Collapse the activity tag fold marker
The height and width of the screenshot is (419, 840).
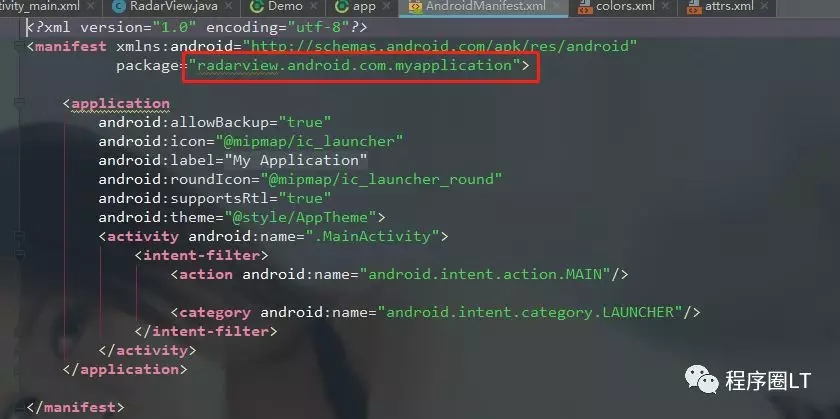tap(19, 235)
